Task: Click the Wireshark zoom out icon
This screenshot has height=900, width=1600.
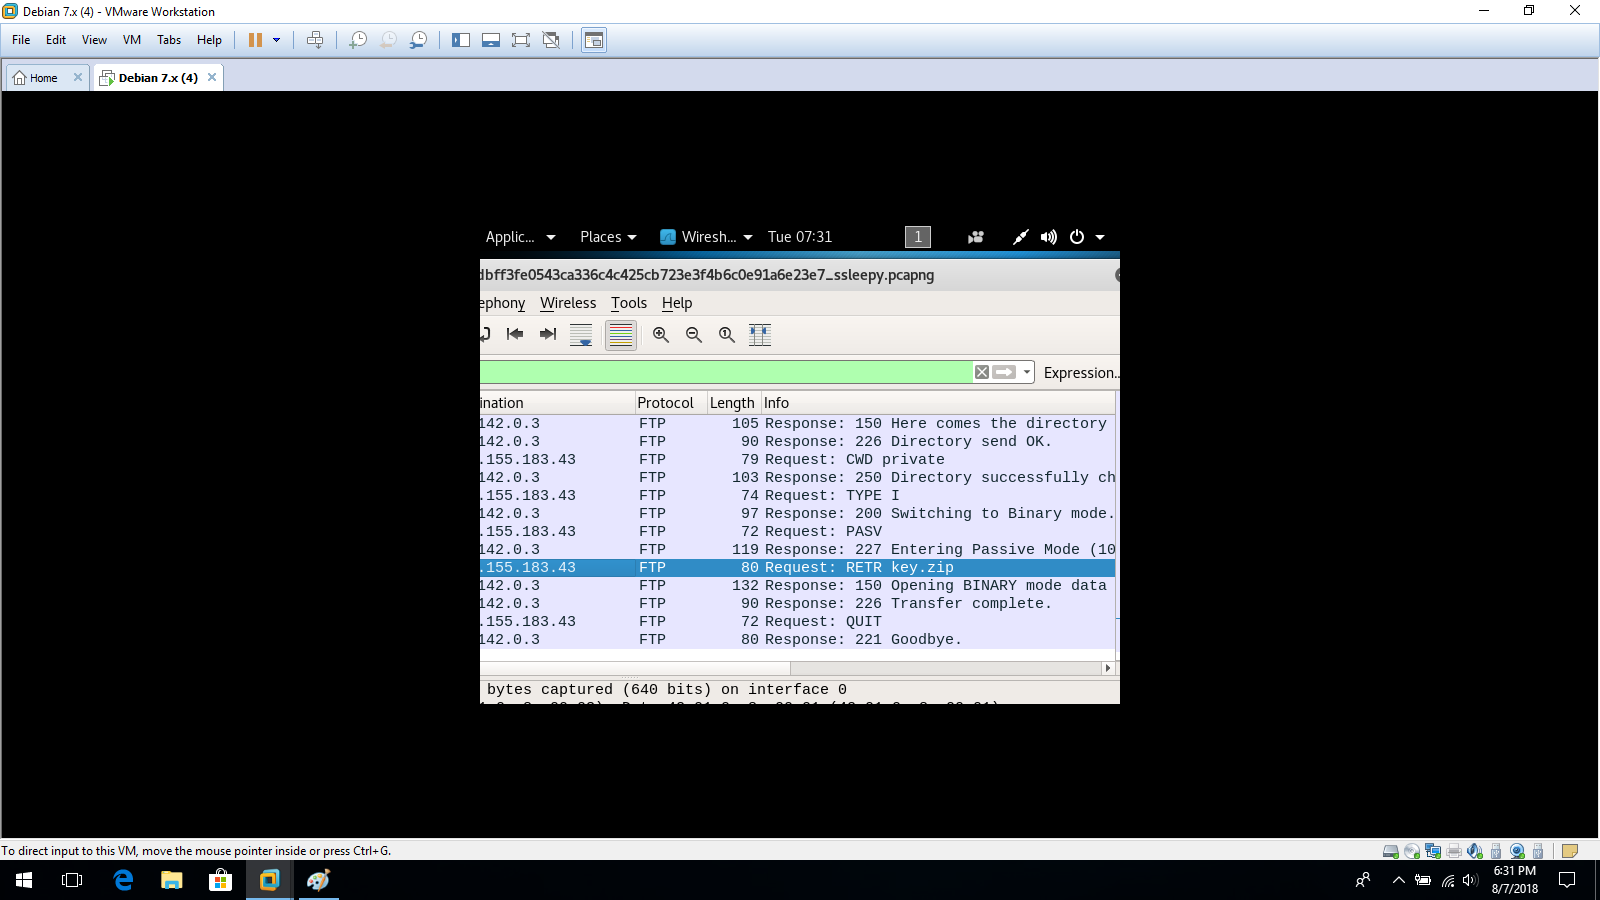Action: pyautogui.click(x=694, y=335)
